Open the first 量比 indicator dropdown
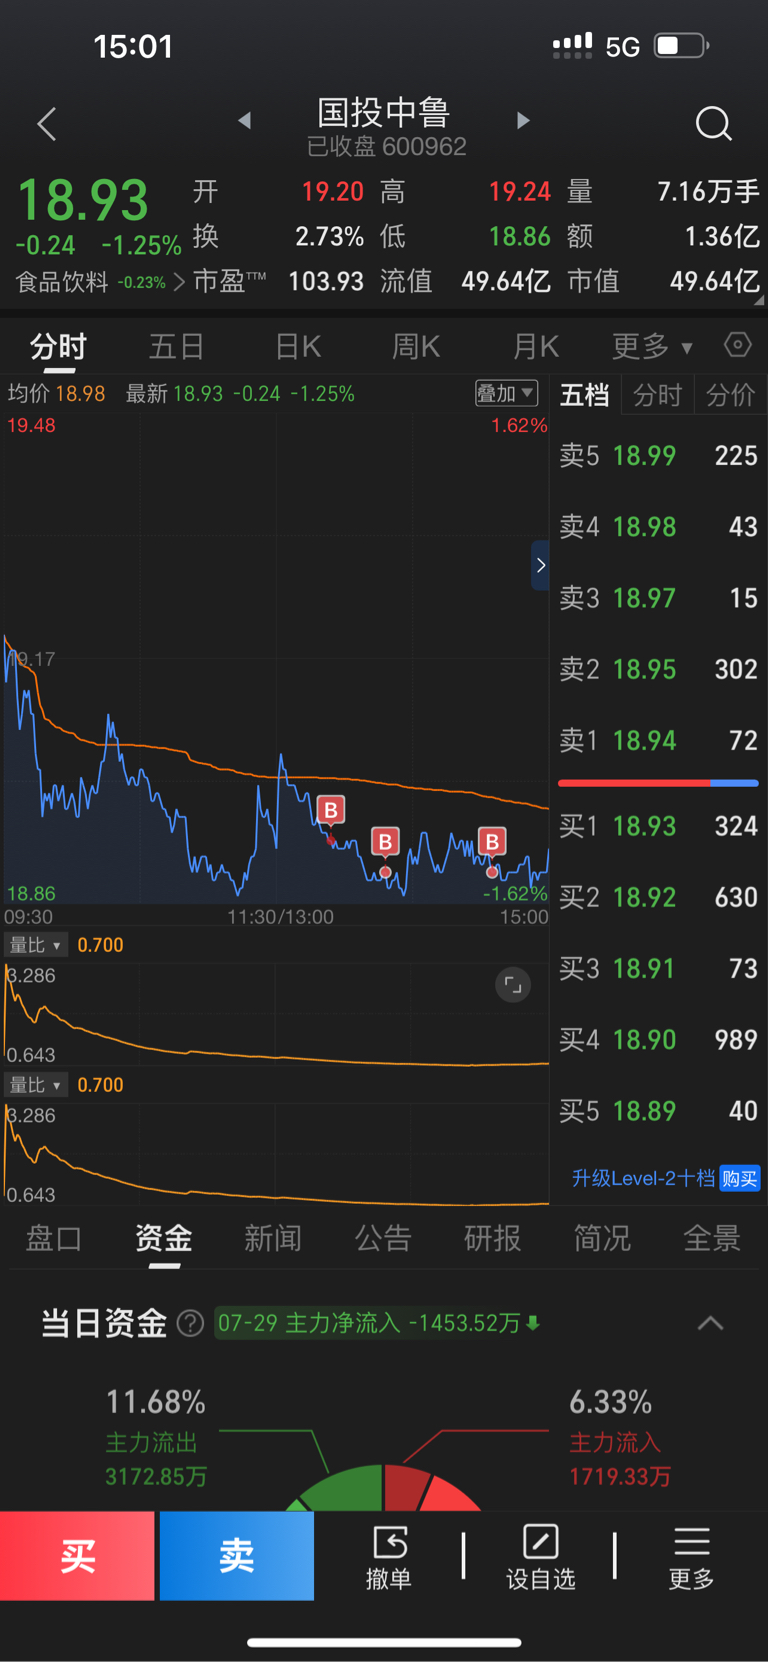 point(35,945)
